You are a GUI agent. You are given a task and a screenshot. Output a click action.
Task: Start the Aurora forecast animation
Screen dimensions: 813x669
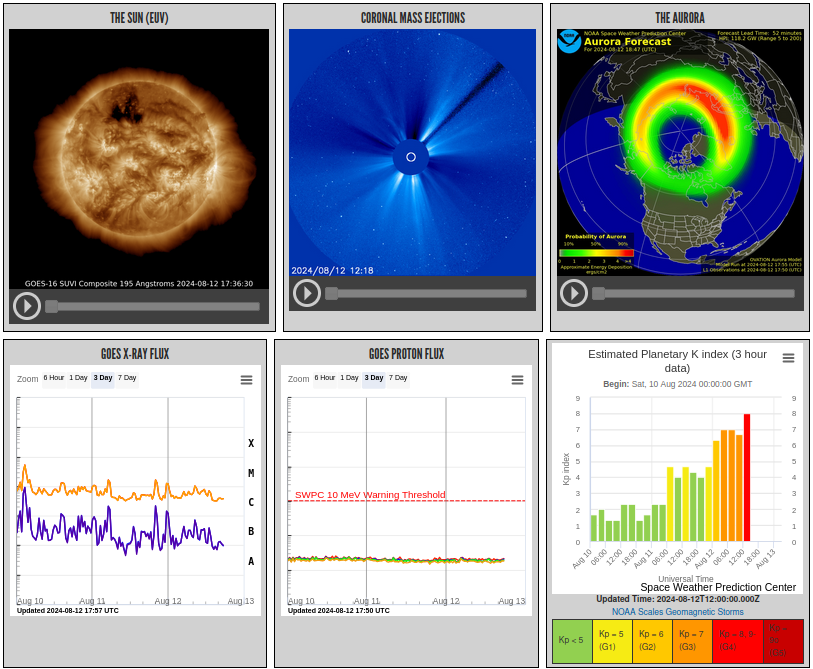pos(573,293)
